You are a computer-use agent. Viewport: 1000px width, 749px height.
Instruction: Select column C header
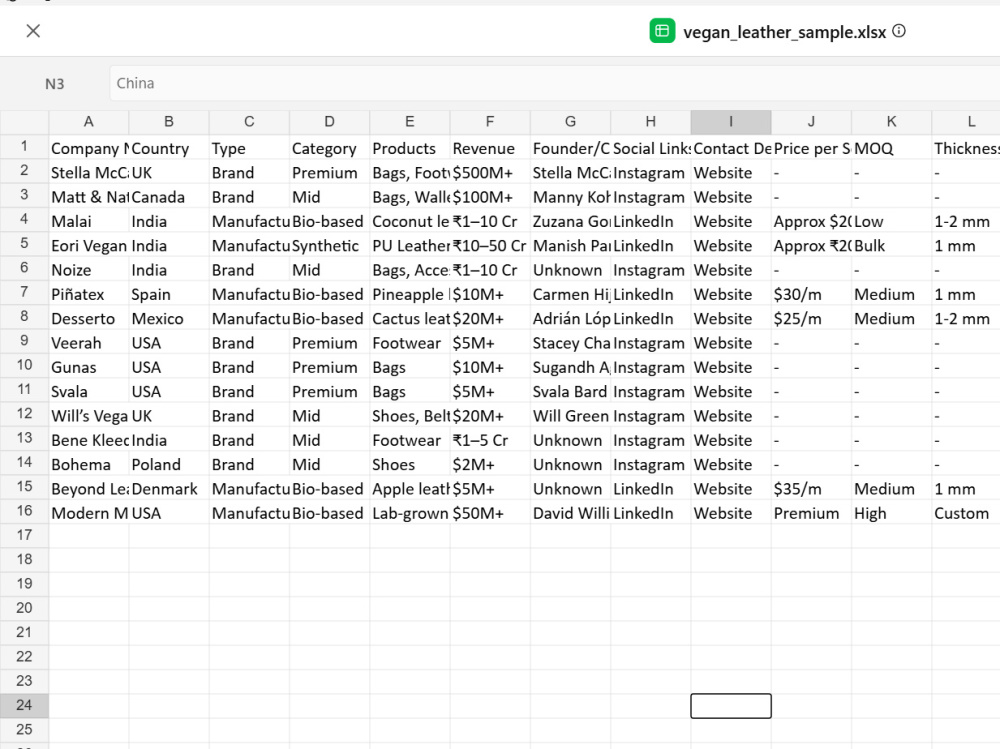(x=249, y=121)
